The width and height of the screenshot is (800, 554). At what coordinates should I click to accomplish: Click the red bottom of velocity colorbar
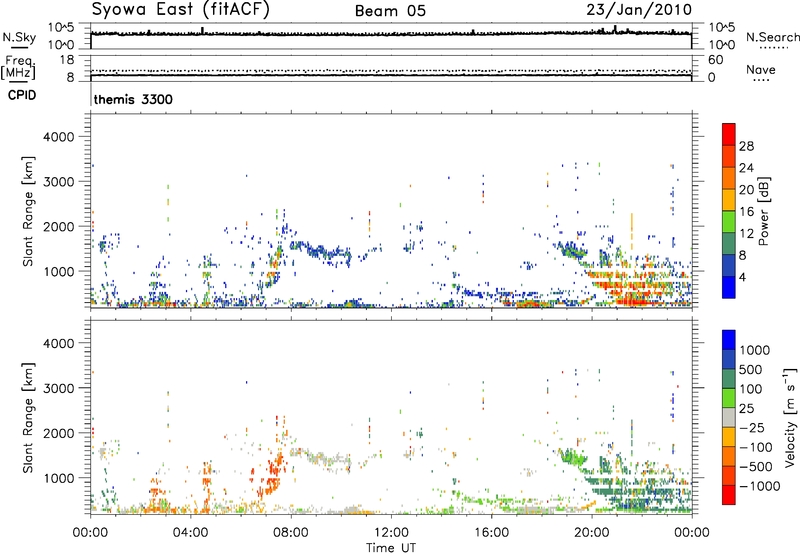coord(729,495)
